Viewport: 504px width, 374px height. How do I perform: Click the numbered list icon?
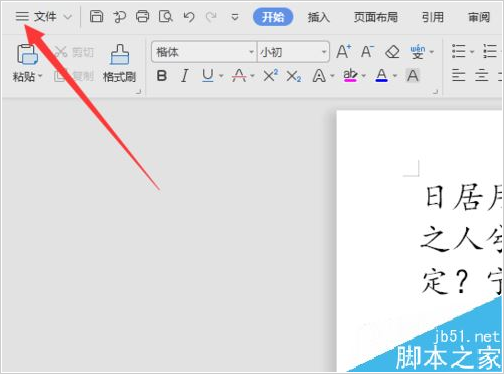pyautogui.click(x=490, y=52)
